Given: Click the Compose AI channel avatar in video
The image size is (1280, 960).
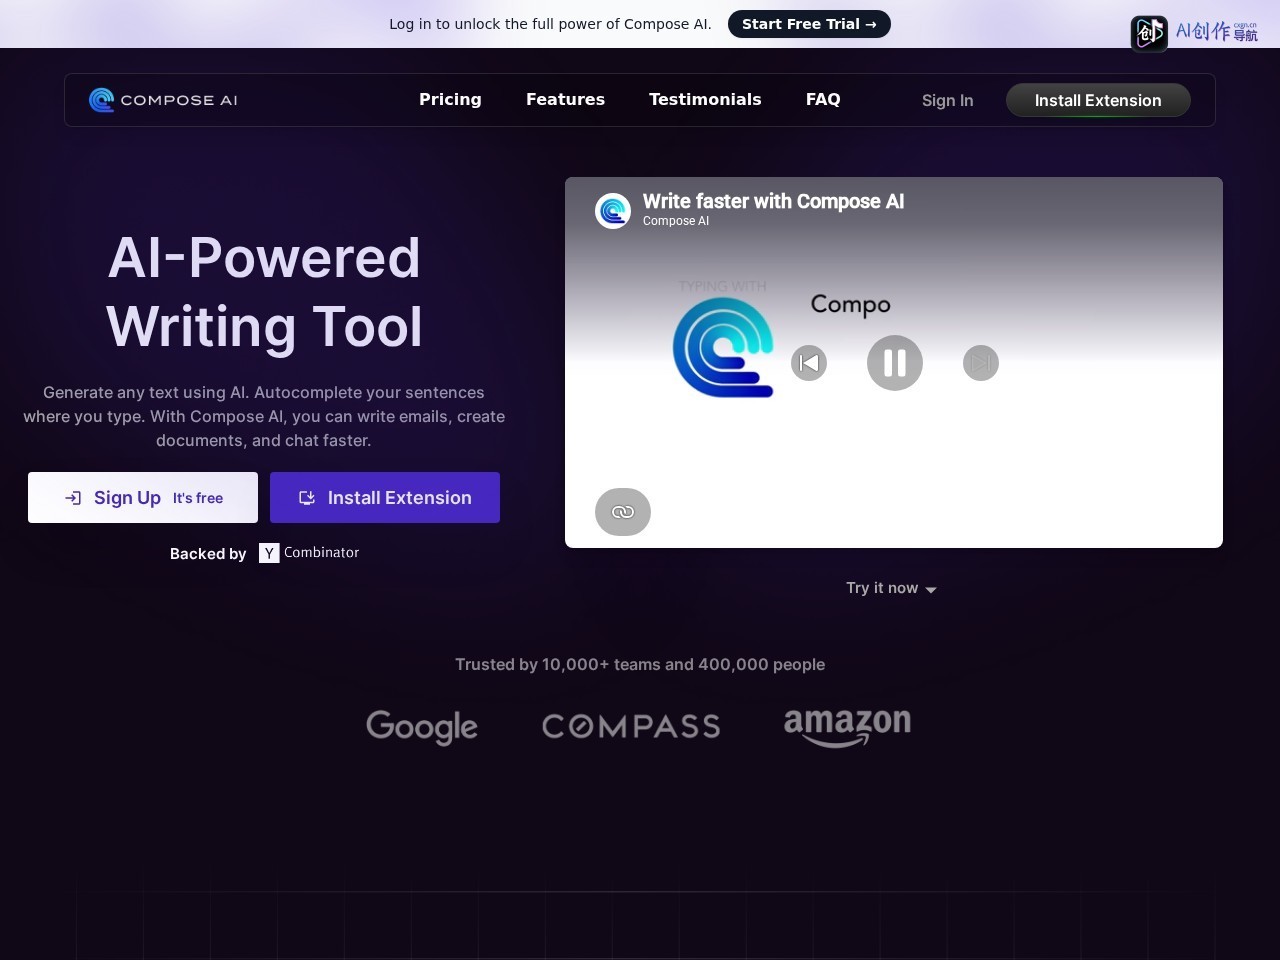Looking at the screenshot, I should coord(613,211).
